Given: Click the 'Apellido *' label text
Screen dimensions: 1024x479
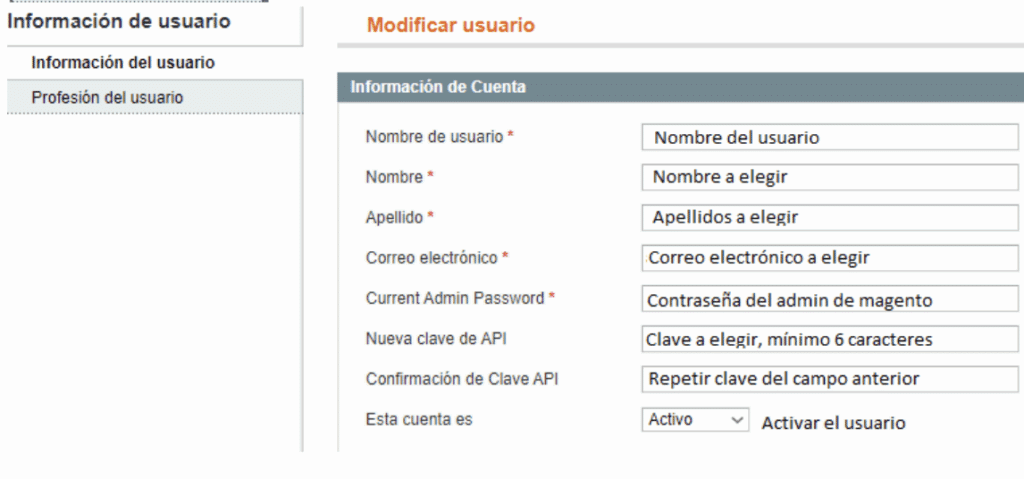Looking at the screenshot, I should point(400,217).
